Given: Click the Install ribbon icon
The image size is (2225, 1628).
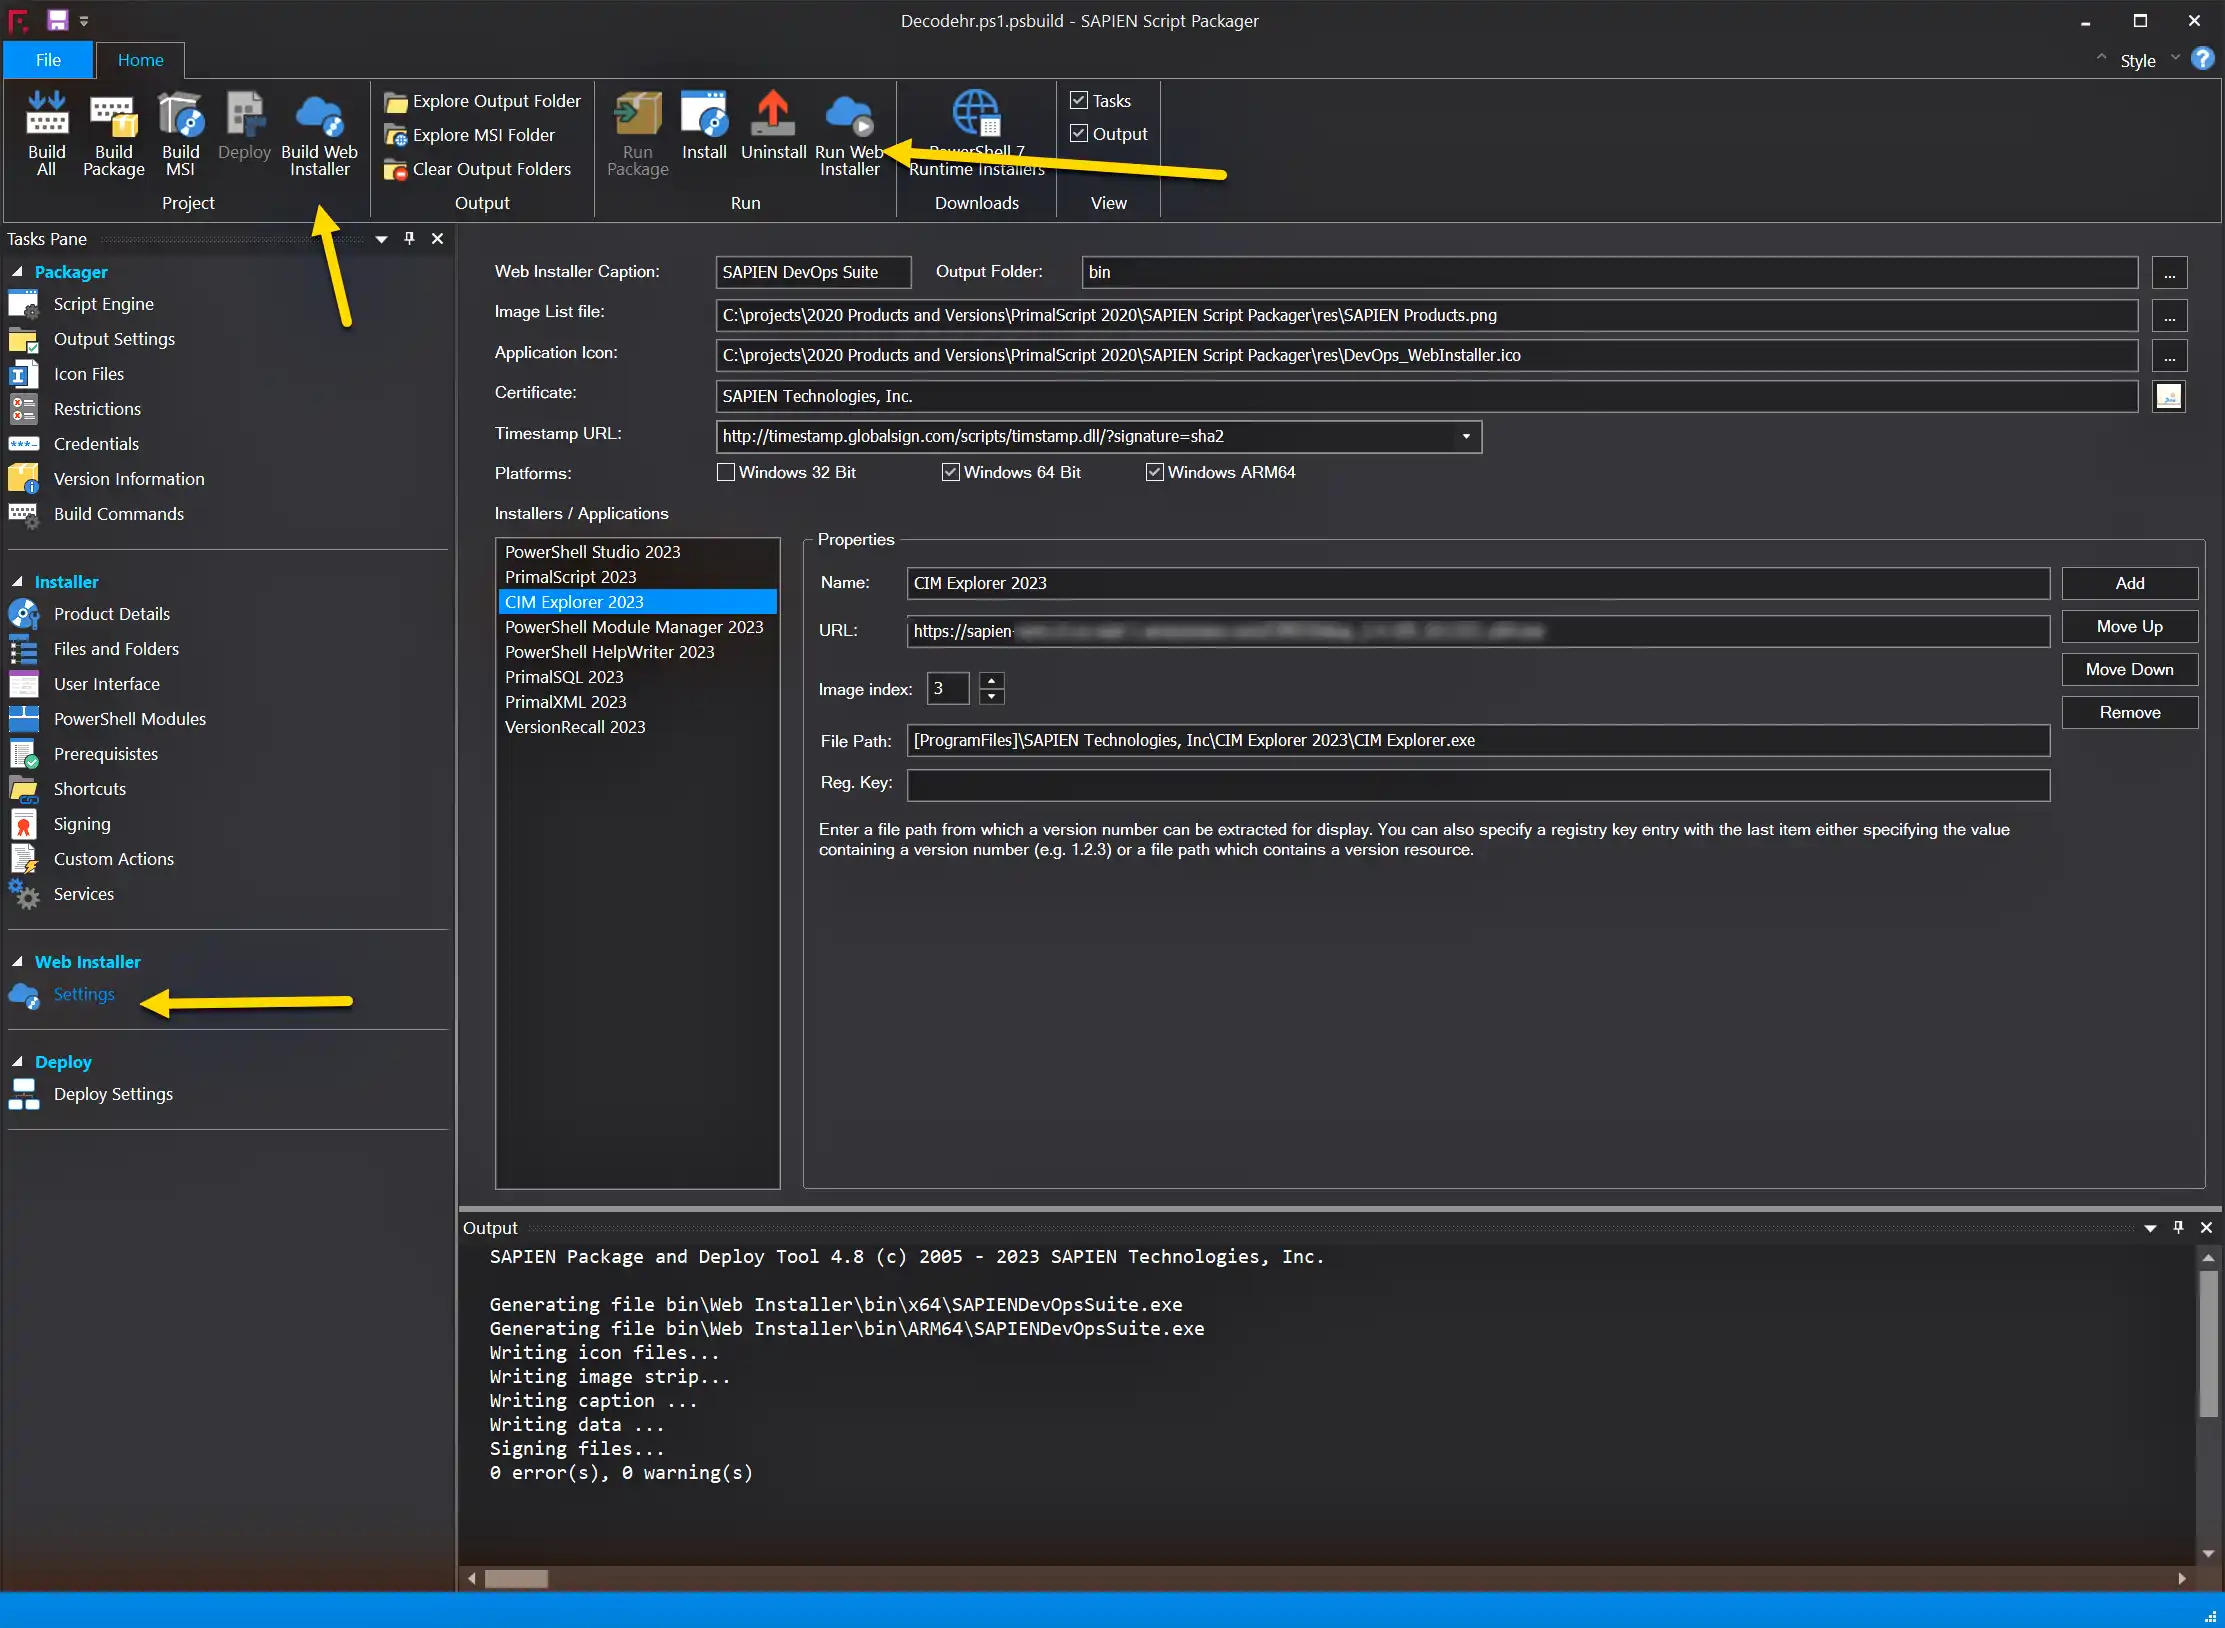Looking at the screenshot, I should (704, 126).
